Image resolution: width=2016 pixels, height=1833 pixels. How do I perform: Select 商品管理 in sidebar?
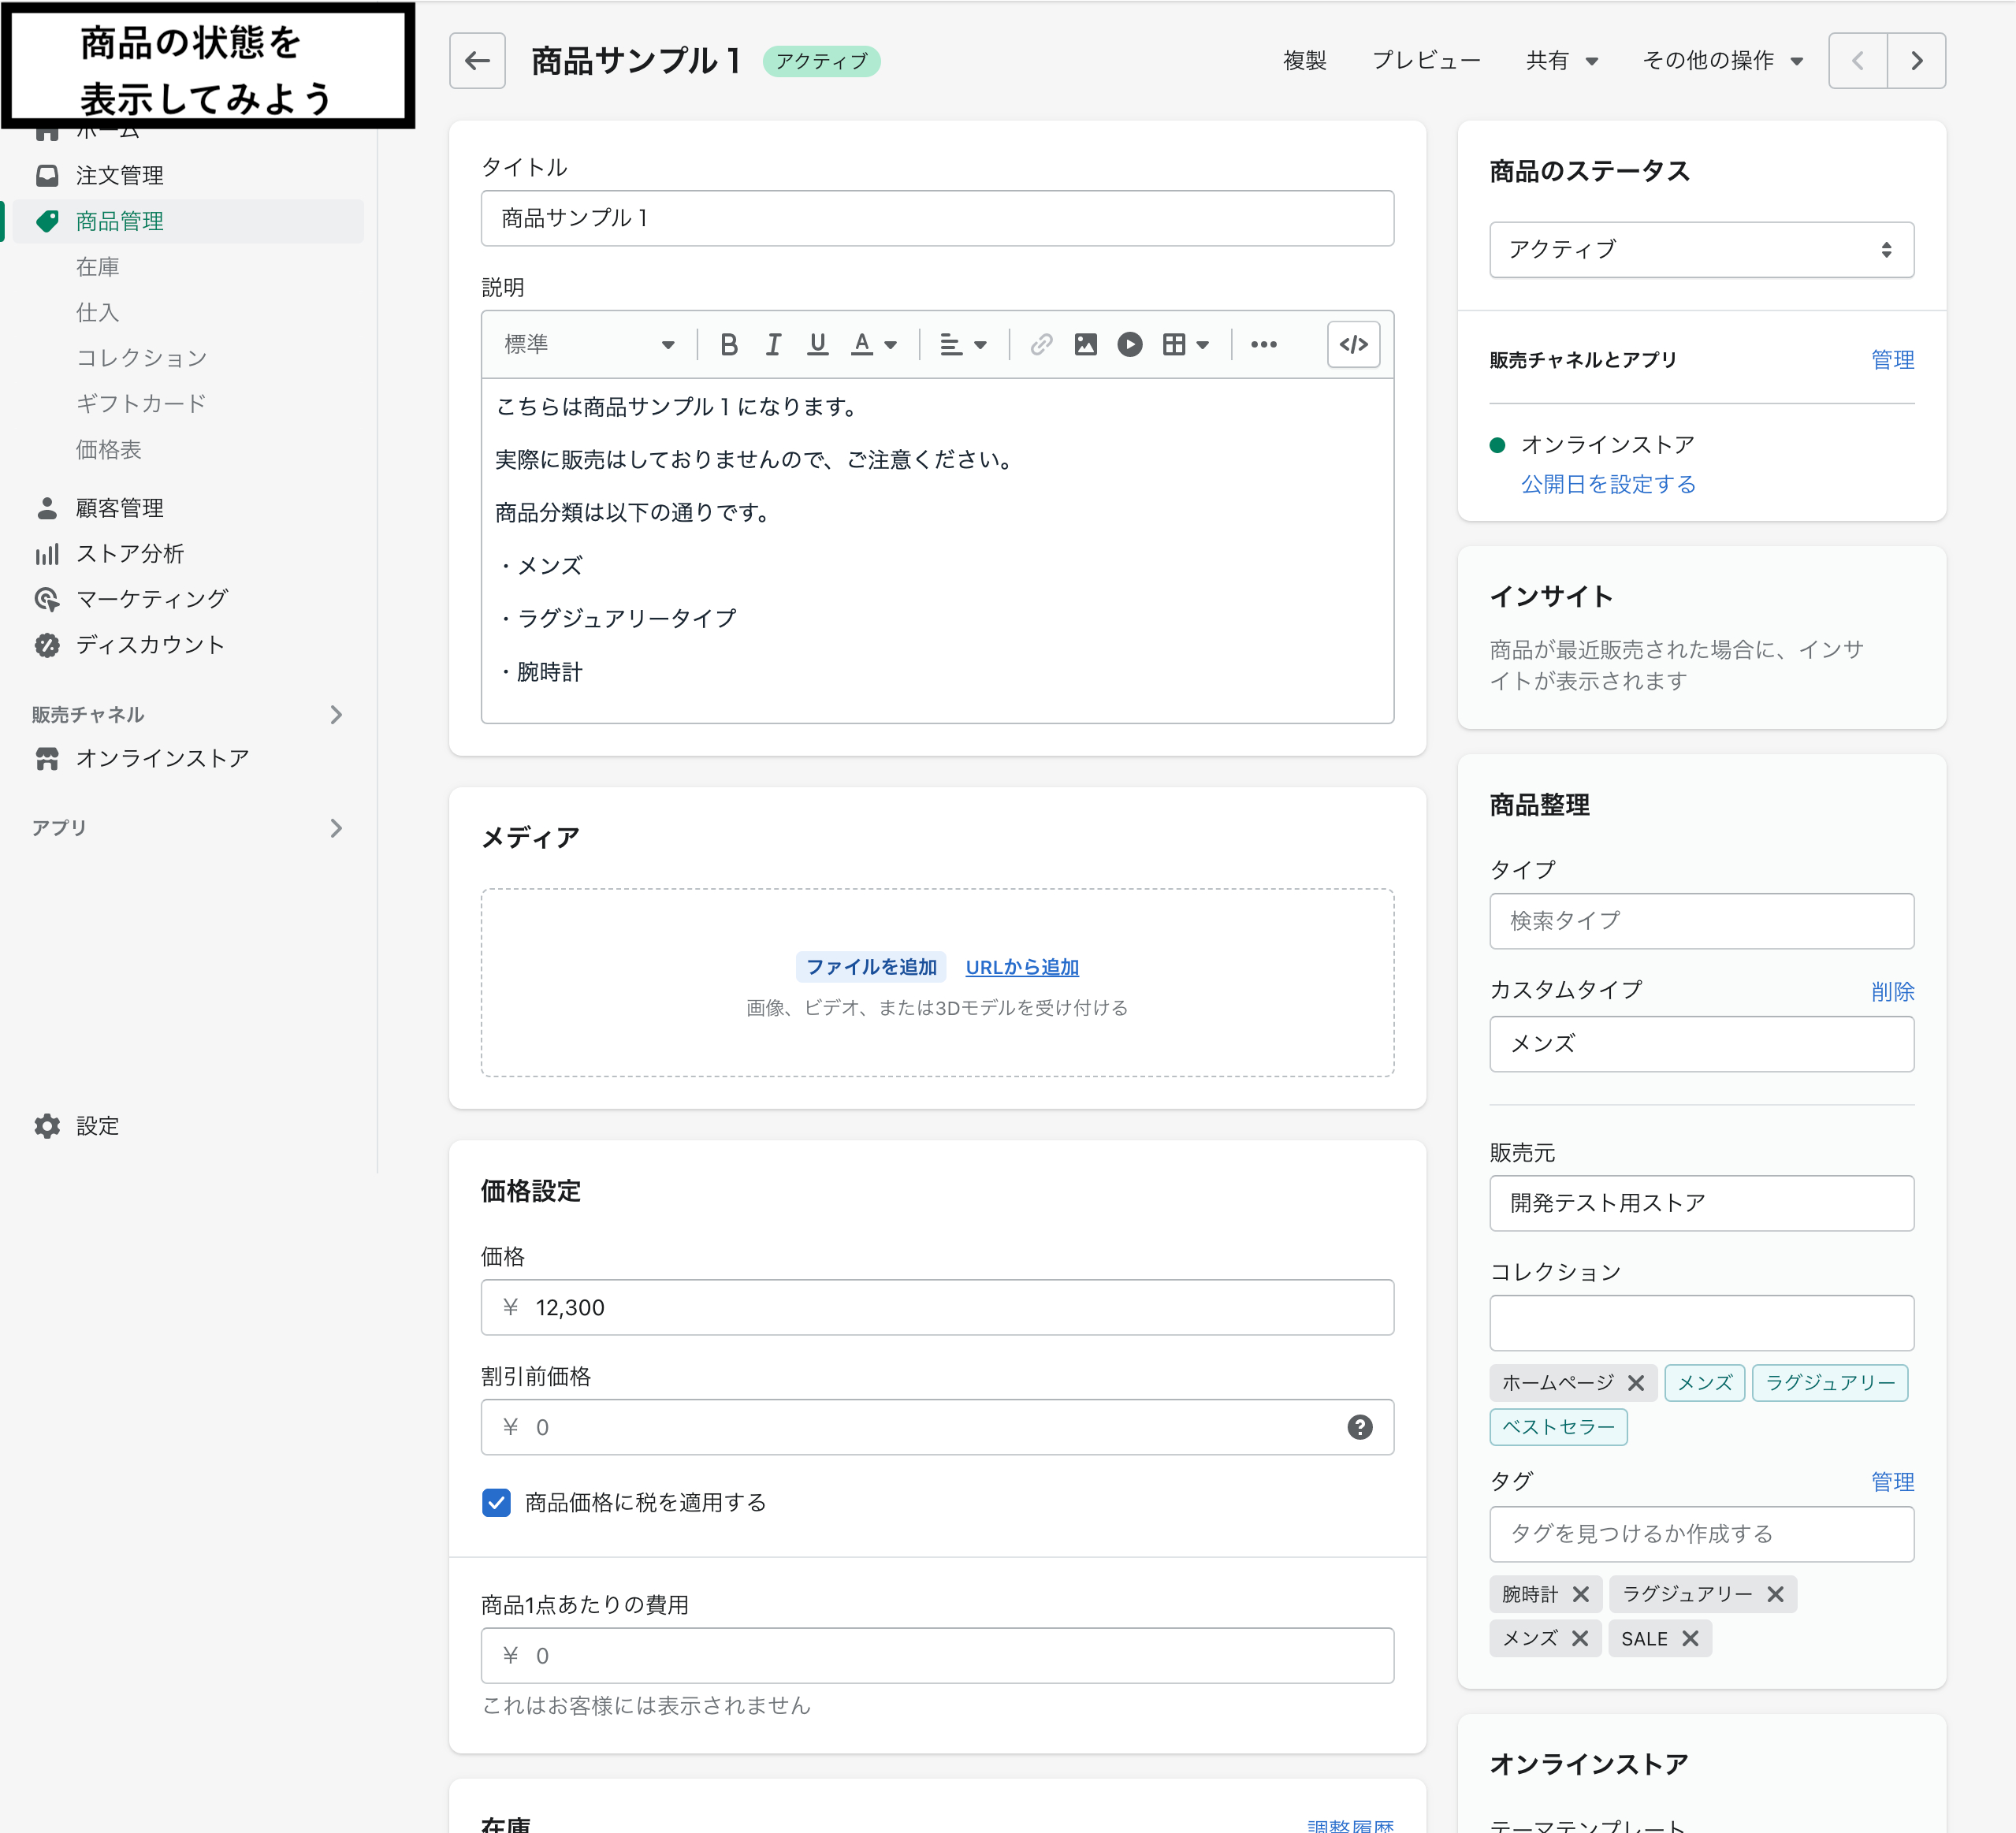point(188,221)
